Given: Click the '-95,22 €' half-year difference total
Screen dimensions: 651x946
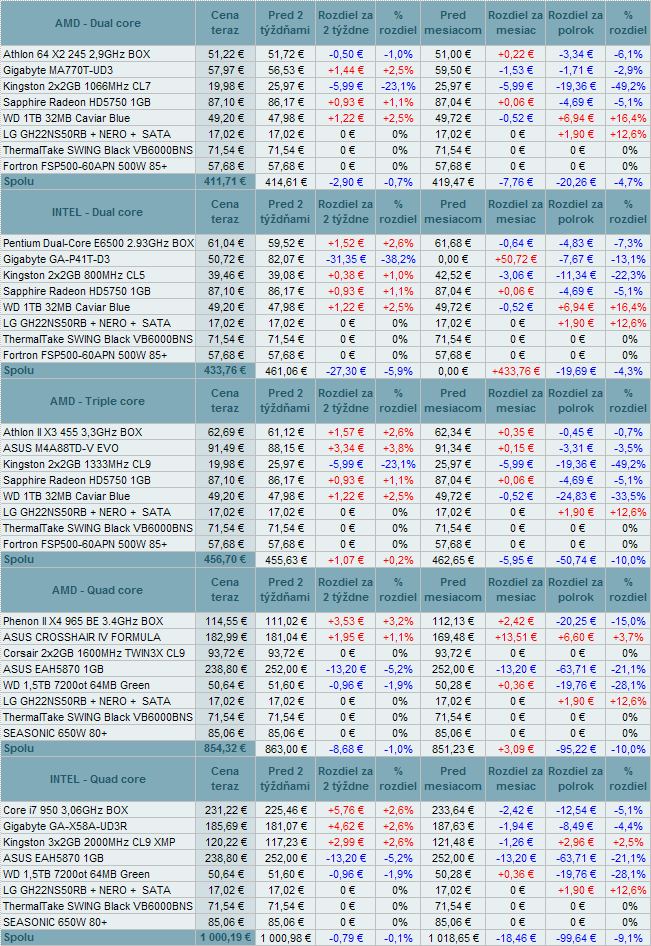Looking at the screenshot, I should (x=576, y=749).
